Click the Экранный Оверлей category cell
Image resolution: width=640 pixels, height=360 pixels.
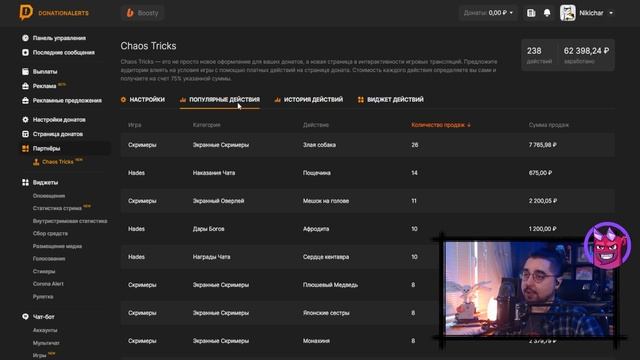coord(218,201)
